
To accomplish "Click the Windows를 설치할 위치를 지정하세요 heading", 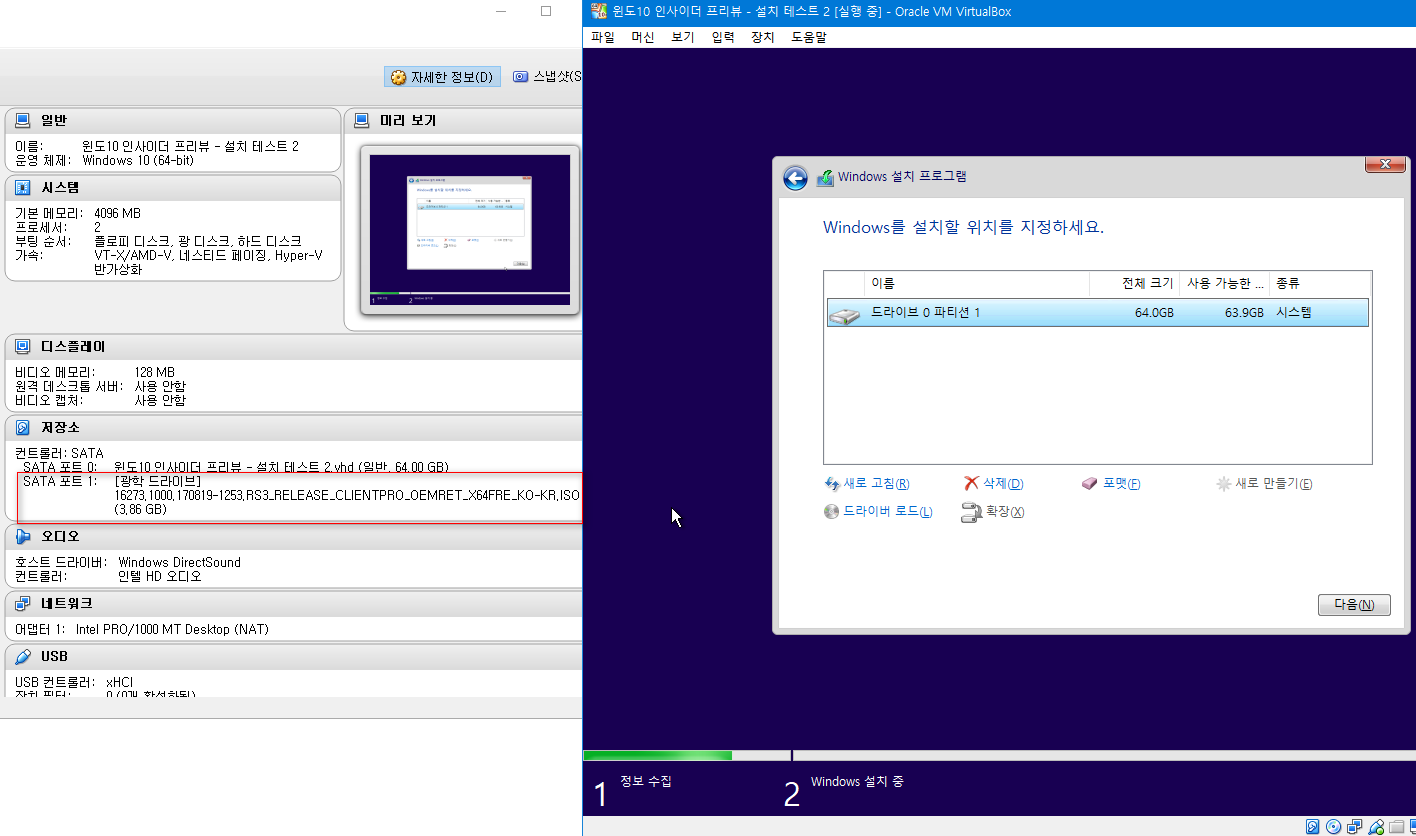I will pos(963,227).
